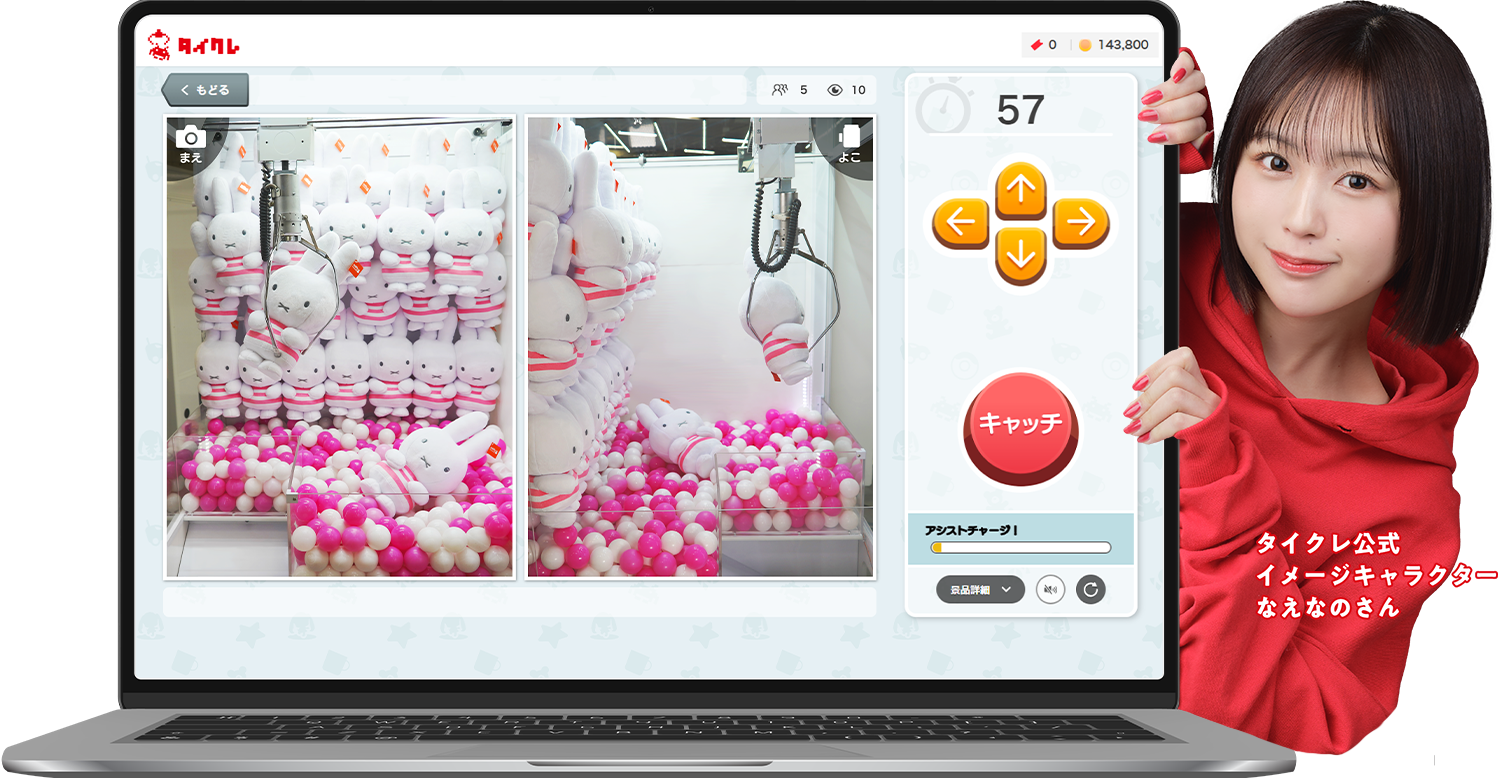This screenshot has height=778, width=1500.
Task: Click the gold coin balance 143,800
Action: (1113, 45)
